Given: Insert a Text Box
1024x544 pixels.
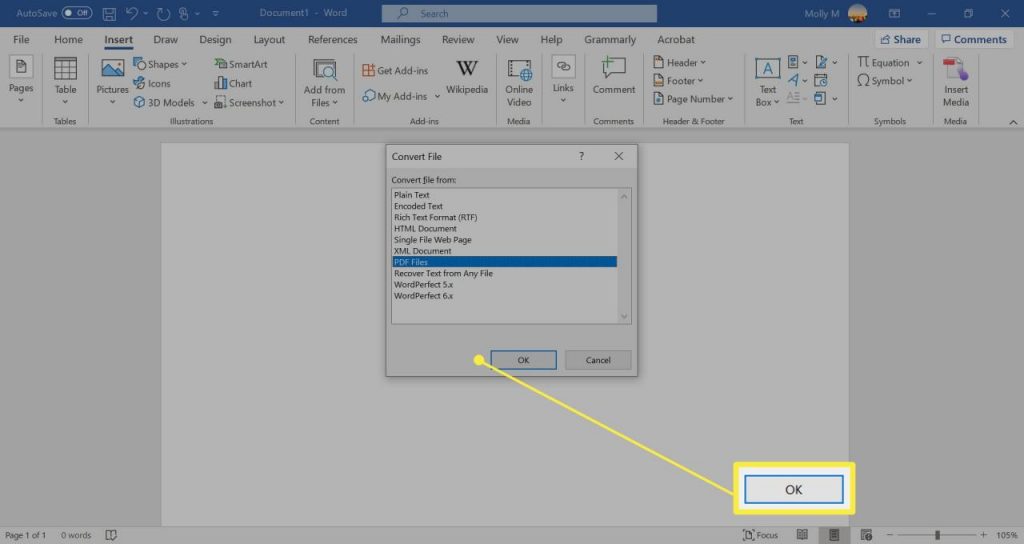Looking at the screenshot, I should [767, 82].
